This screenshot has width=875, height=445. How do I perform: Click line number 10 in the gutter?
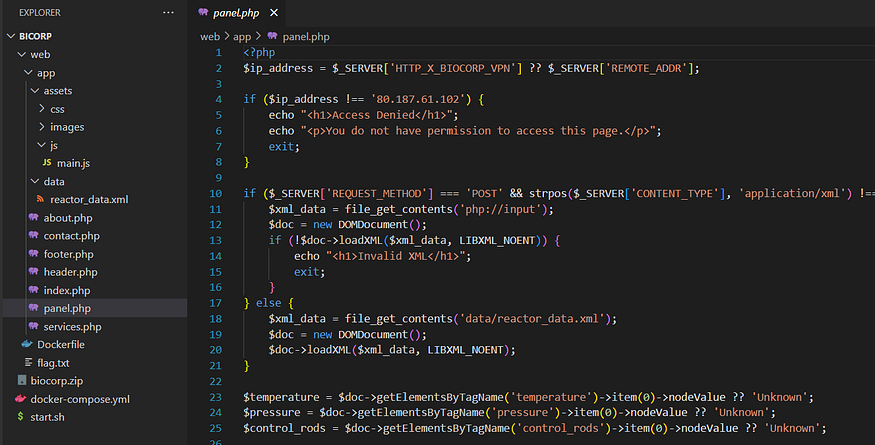click(216, 192)
